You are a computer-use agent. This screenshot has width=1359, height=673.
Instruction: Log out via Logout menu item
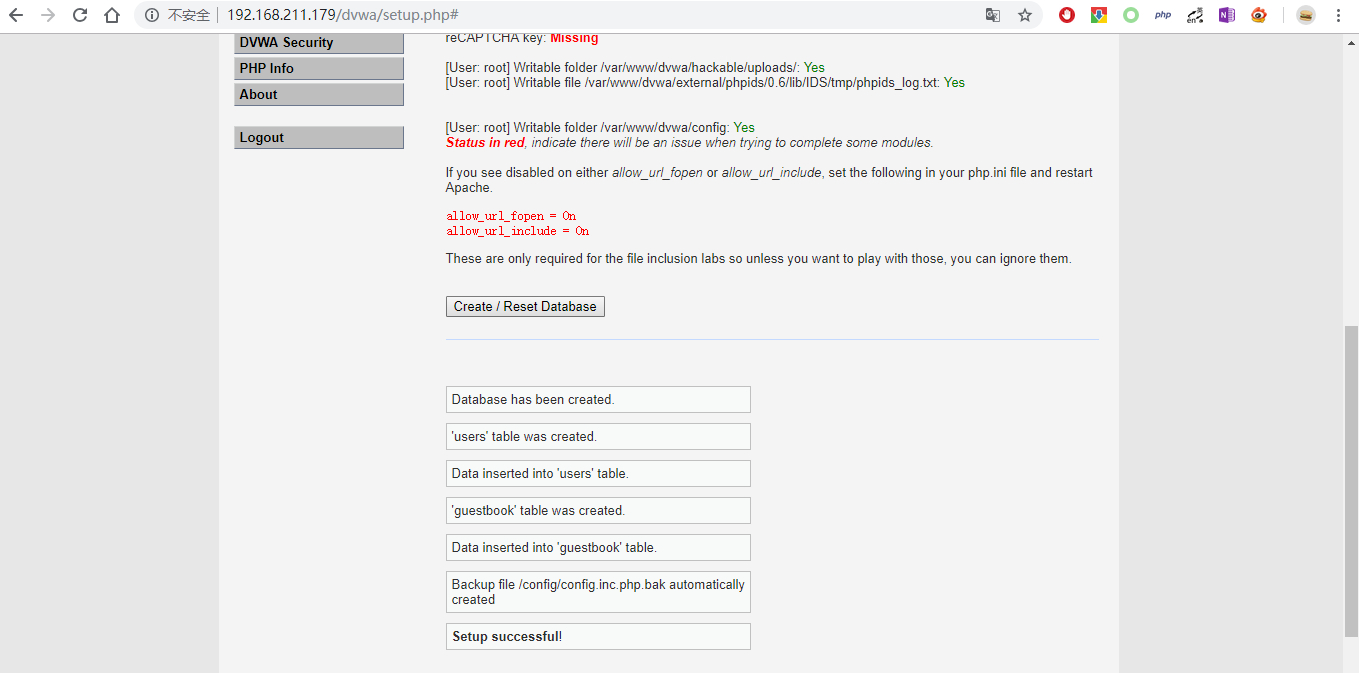[319, 137]
